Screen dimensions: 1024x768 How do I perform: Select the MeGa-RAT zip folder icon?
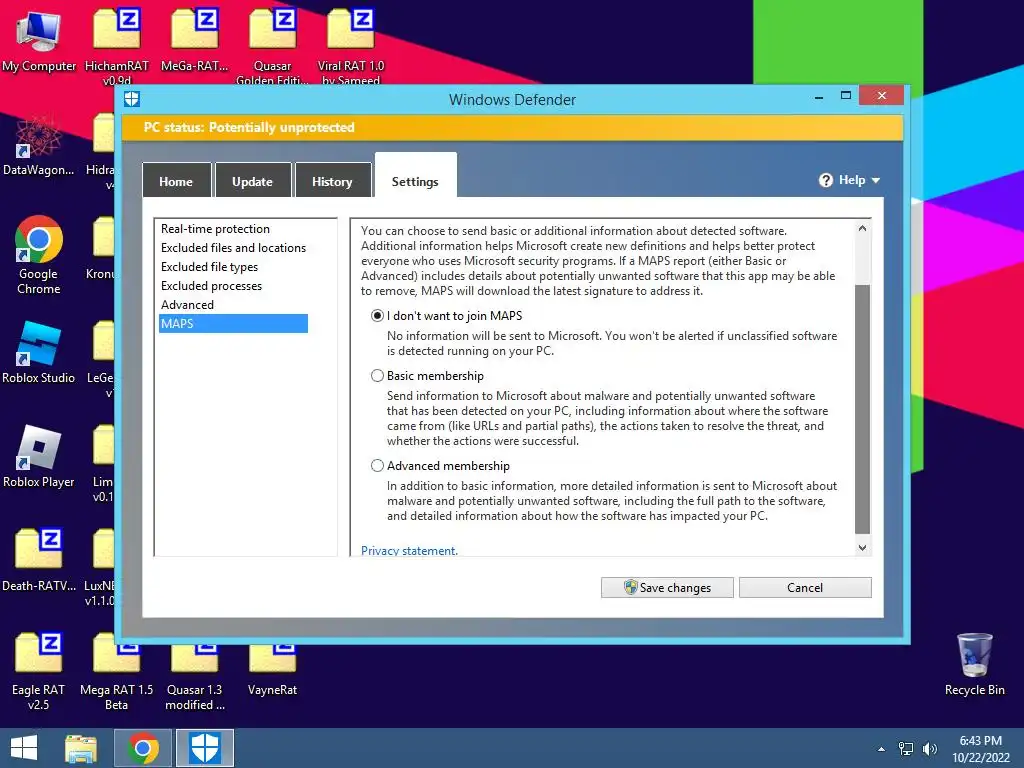tap(195, 40)
